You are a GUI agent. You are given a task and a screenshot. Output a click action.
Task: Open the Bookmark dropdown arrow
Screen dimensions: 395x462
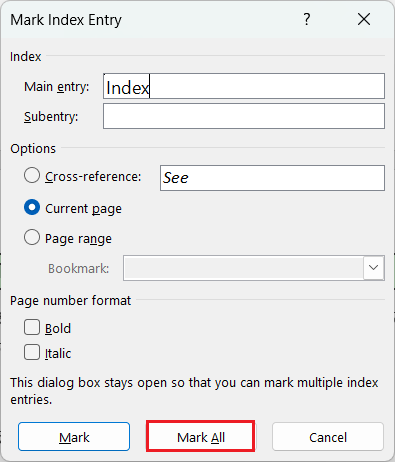[374, 268]
